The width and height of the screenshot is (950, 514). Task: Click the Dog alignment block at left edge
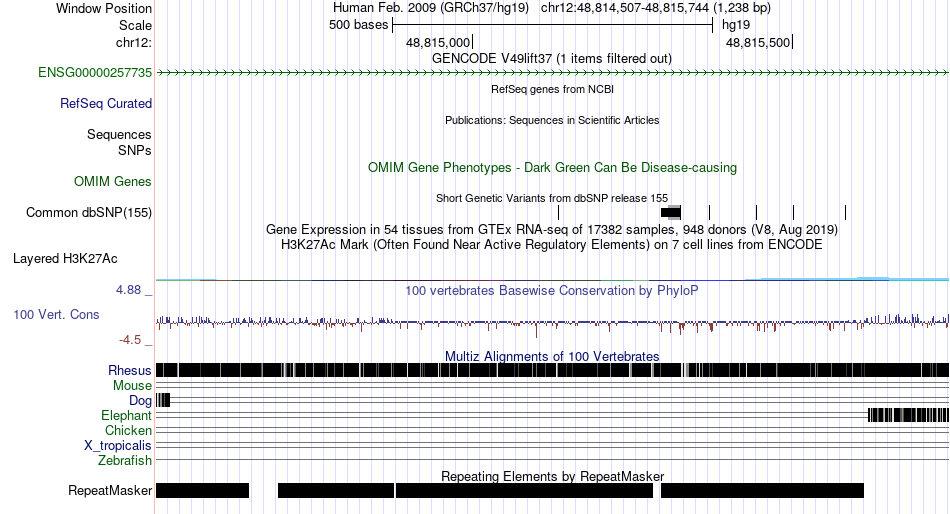[x=163, y=400]
